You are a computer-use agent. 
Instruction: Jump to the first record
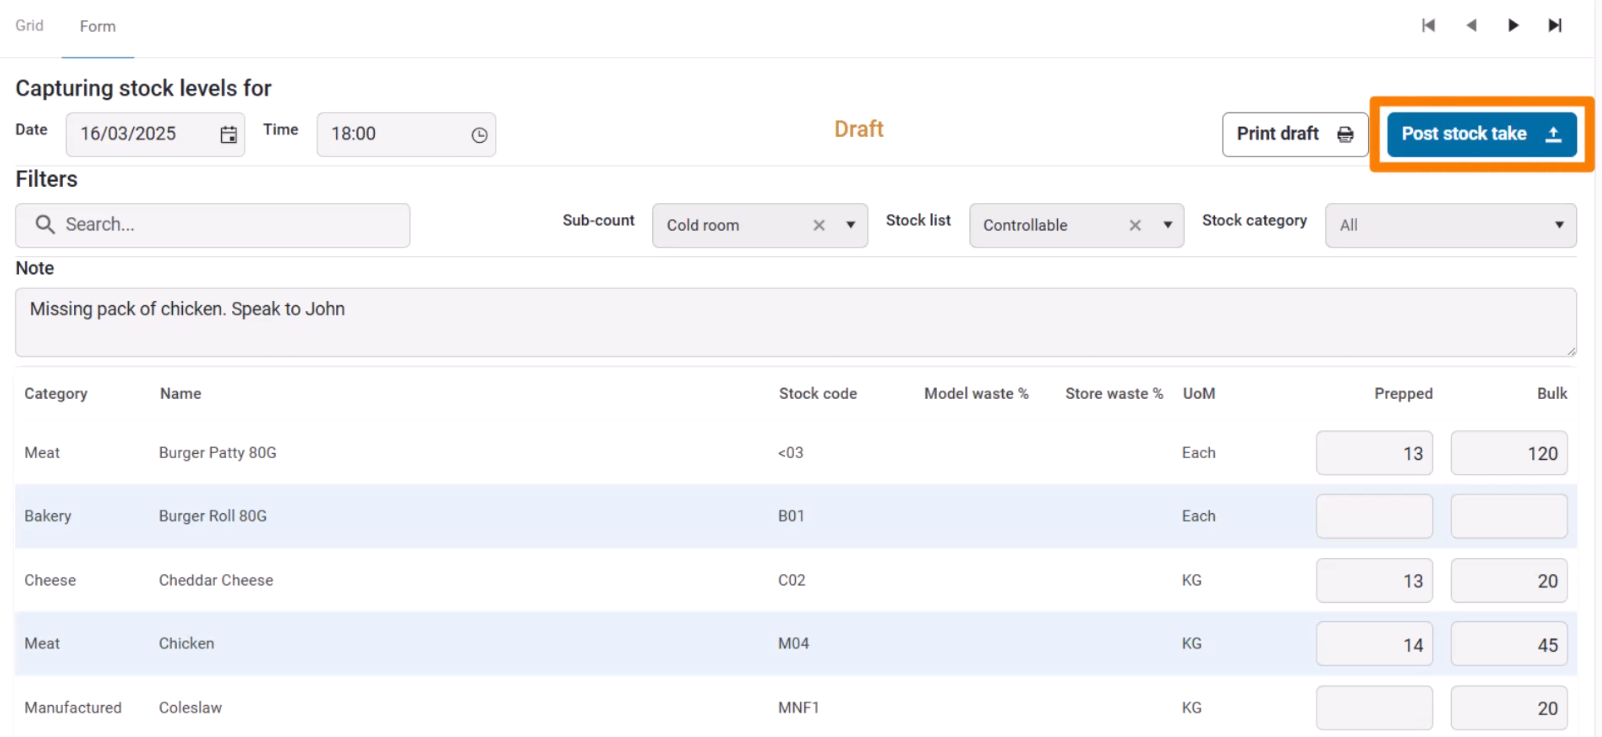coord(1428,26)
